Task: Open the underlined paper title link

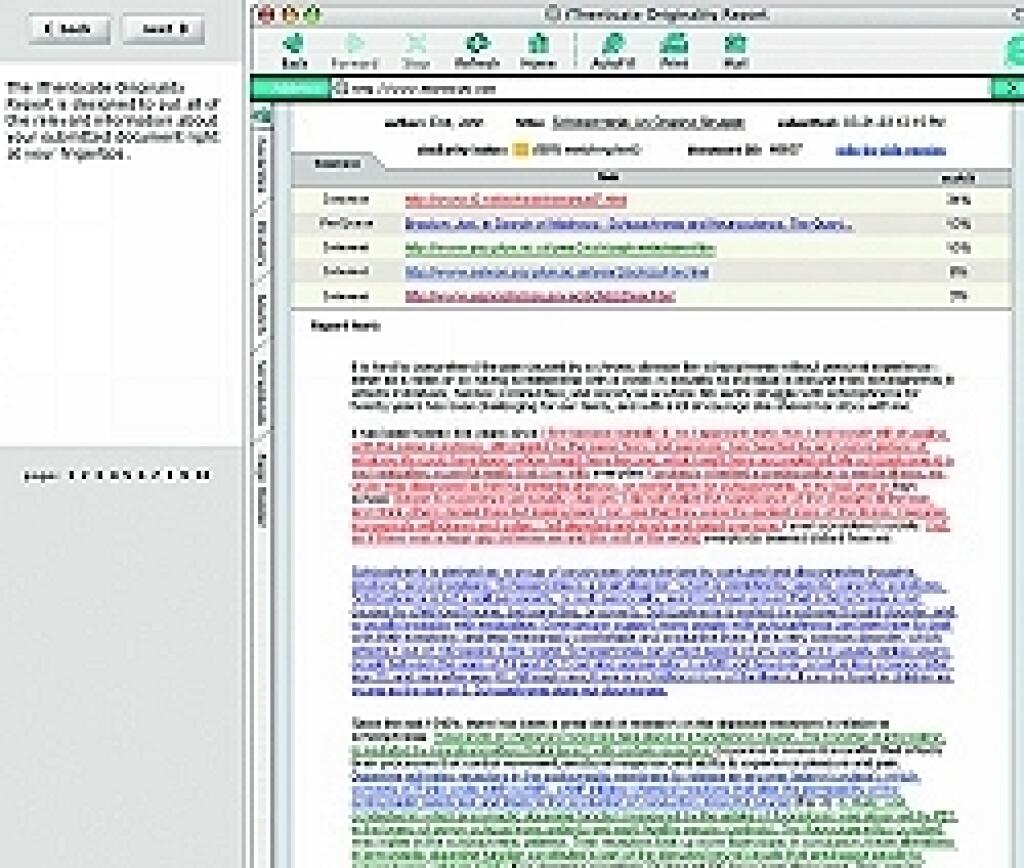Action: pos(648,122)
